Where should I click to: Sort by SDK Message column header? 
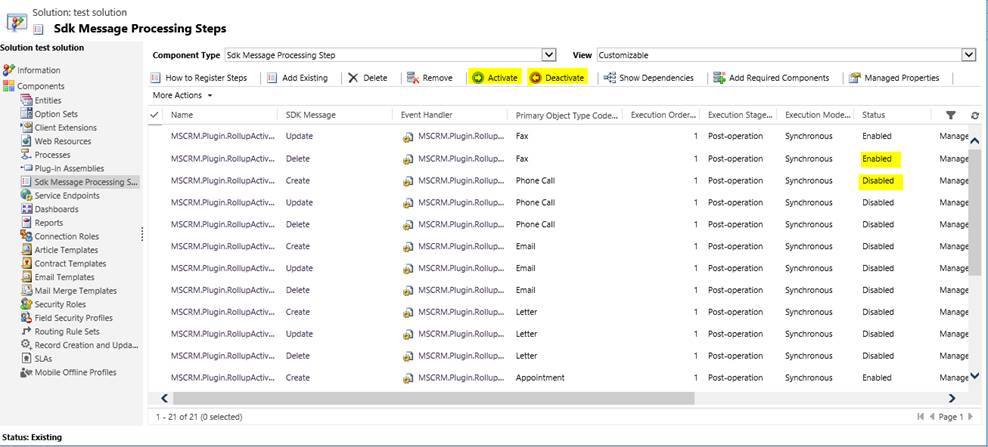coord(311,115)
